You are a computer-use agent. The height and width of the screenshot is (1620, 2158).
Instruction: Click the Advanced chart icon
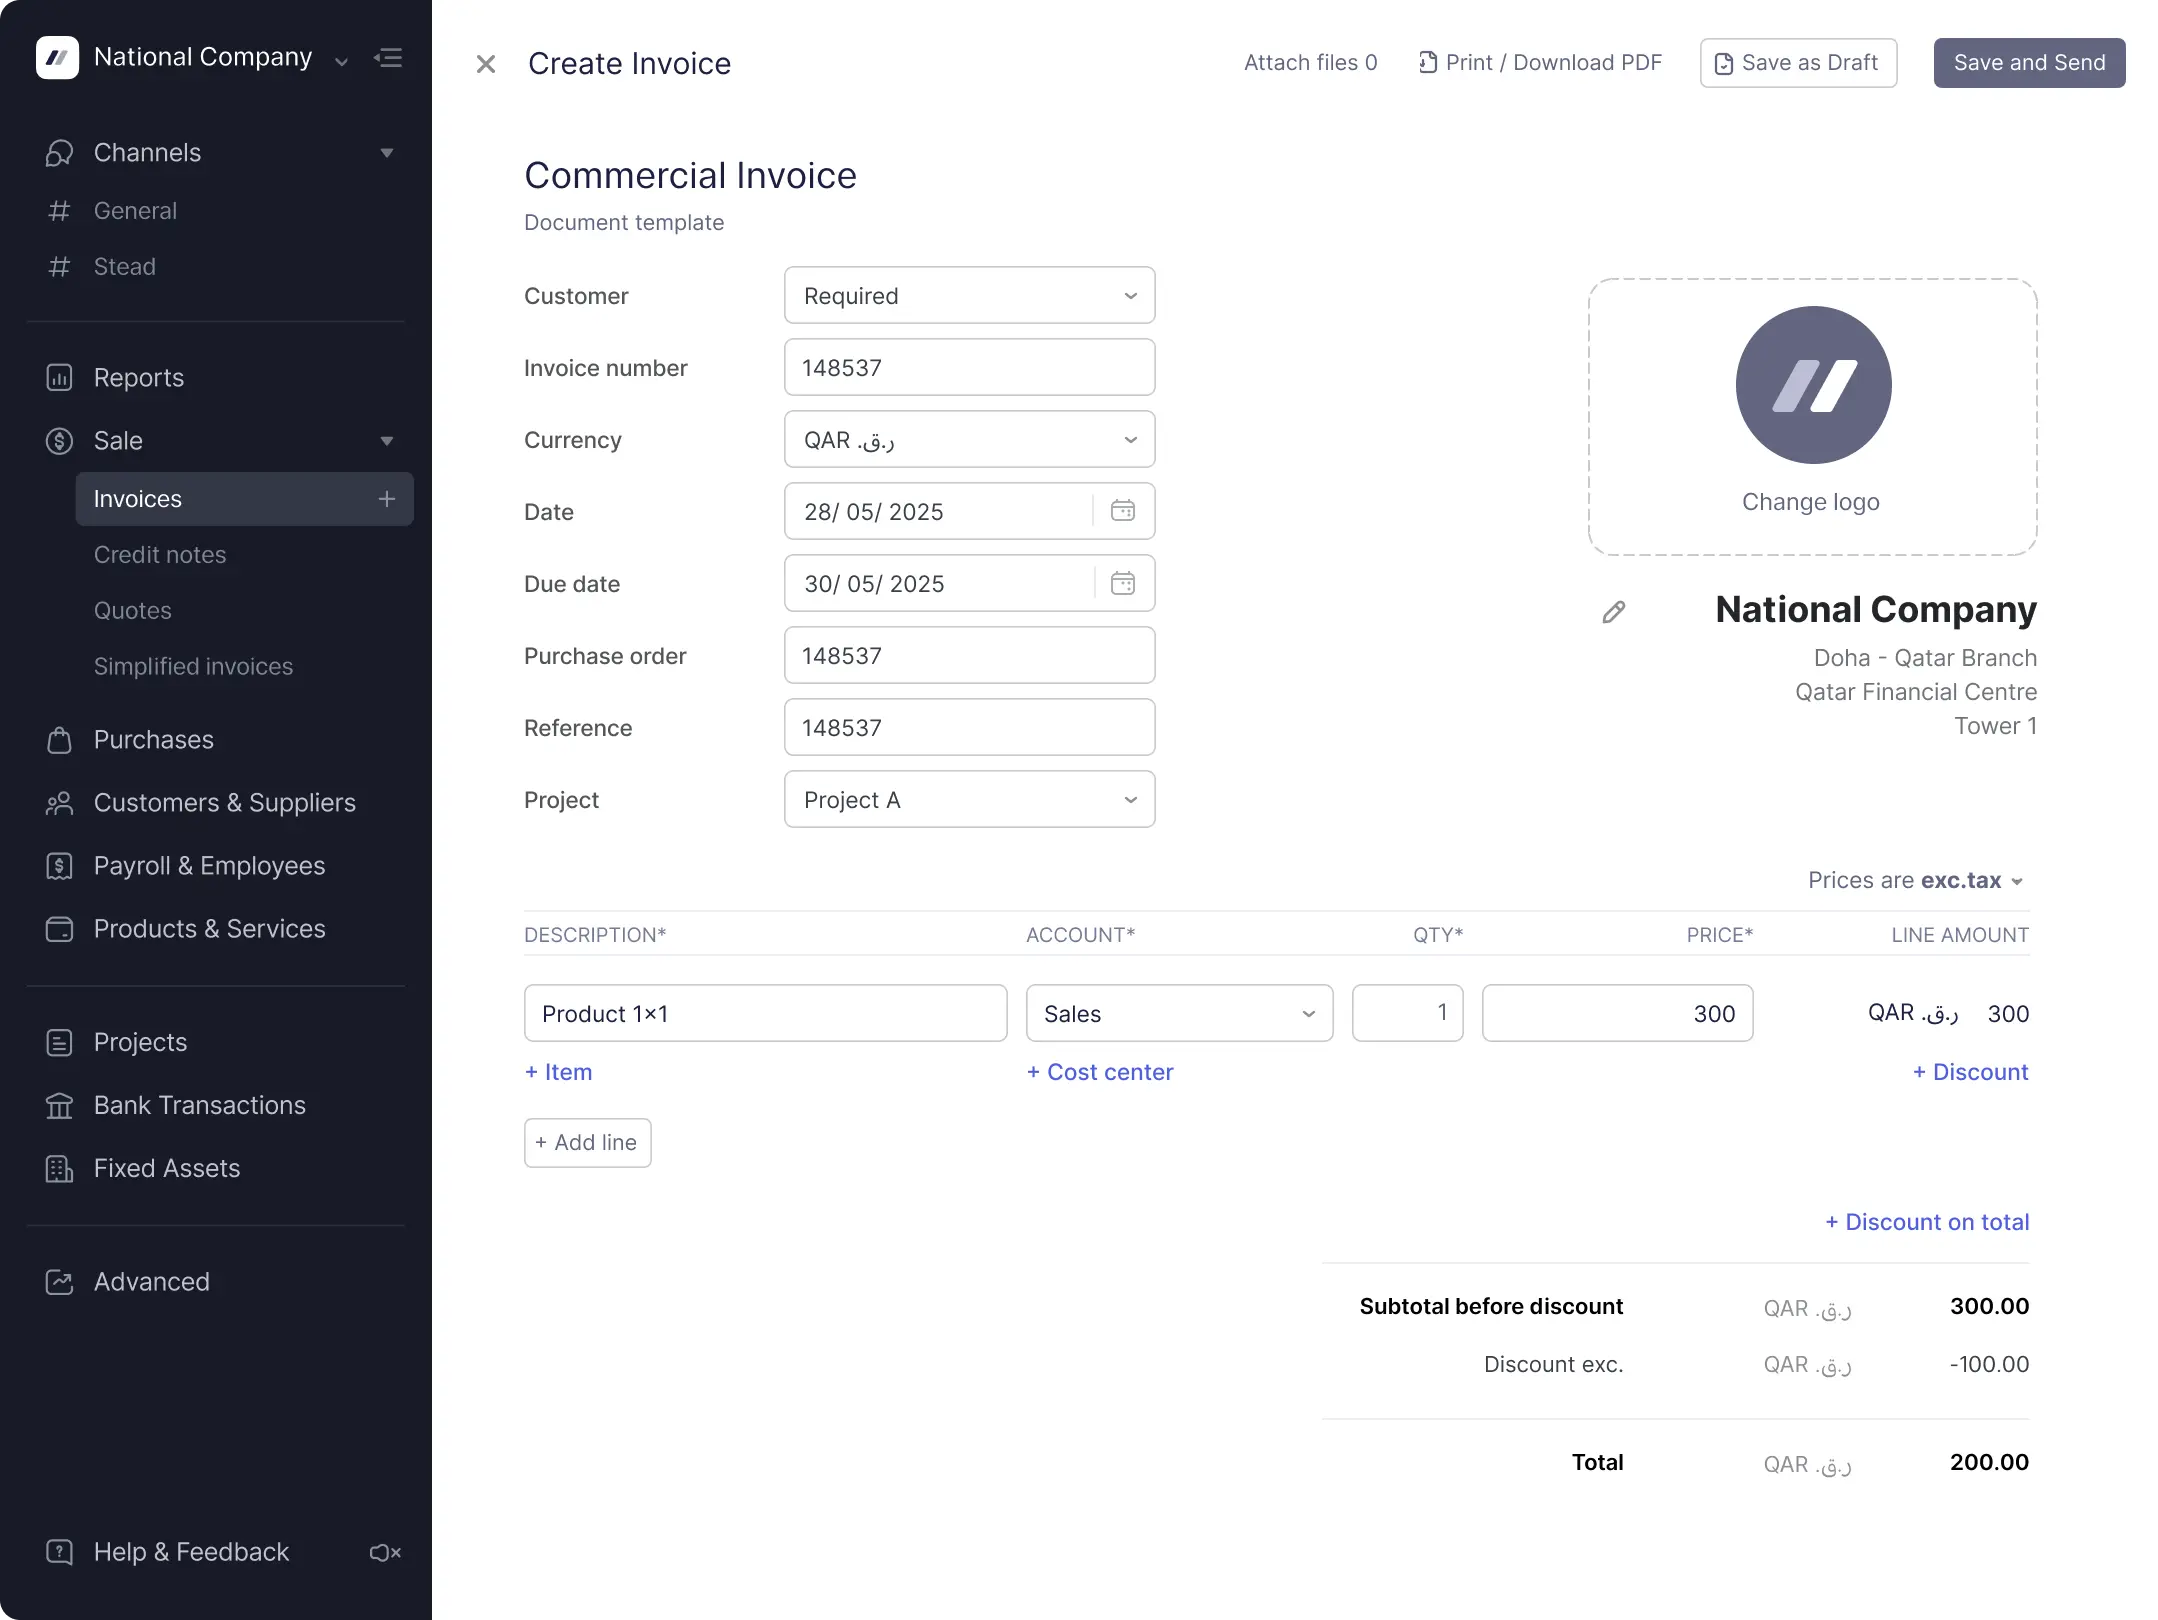tap(59, 1282)
